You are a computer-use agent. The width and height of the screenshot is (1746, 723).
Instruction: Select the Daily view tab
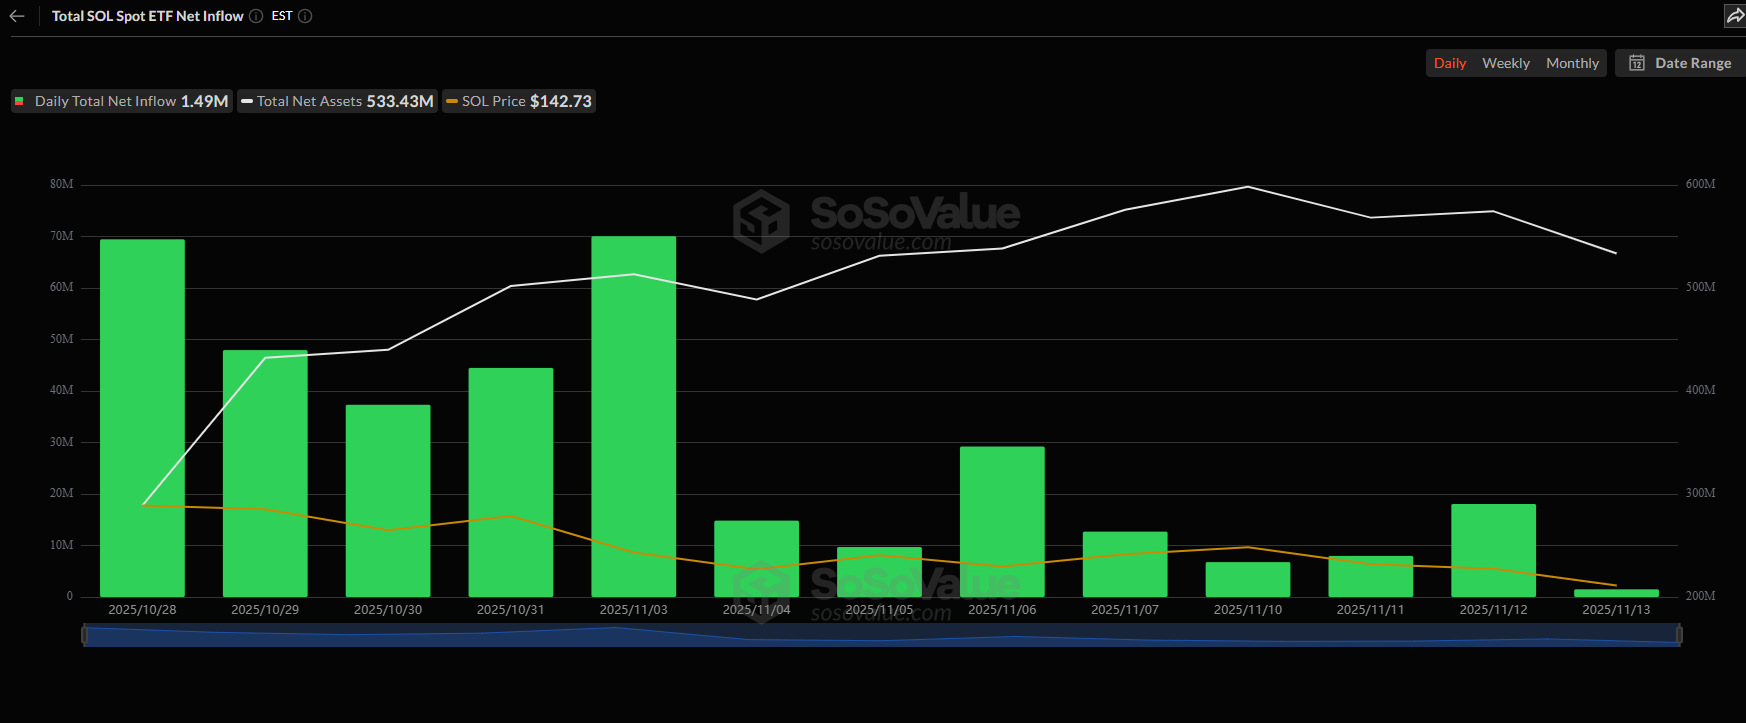1449,63
